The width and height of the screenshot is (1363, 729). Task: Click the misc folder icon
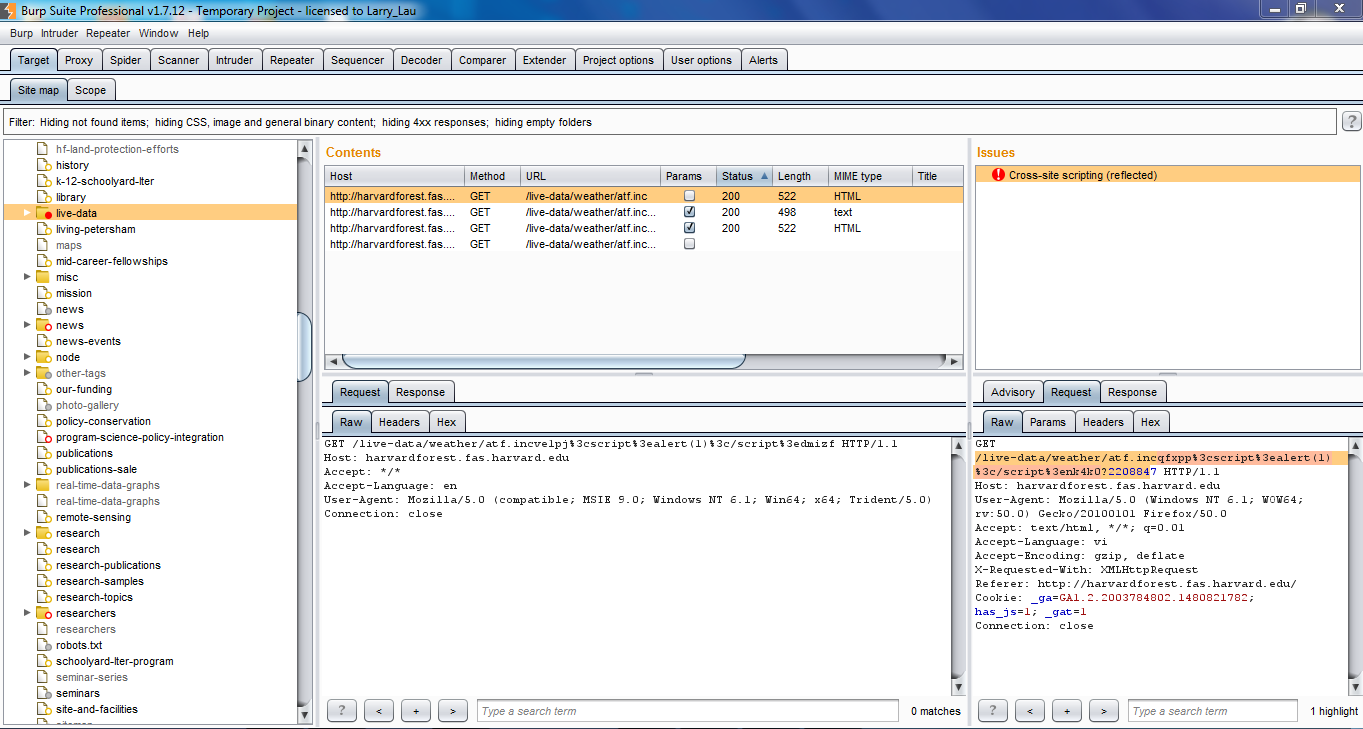[43, 277]
